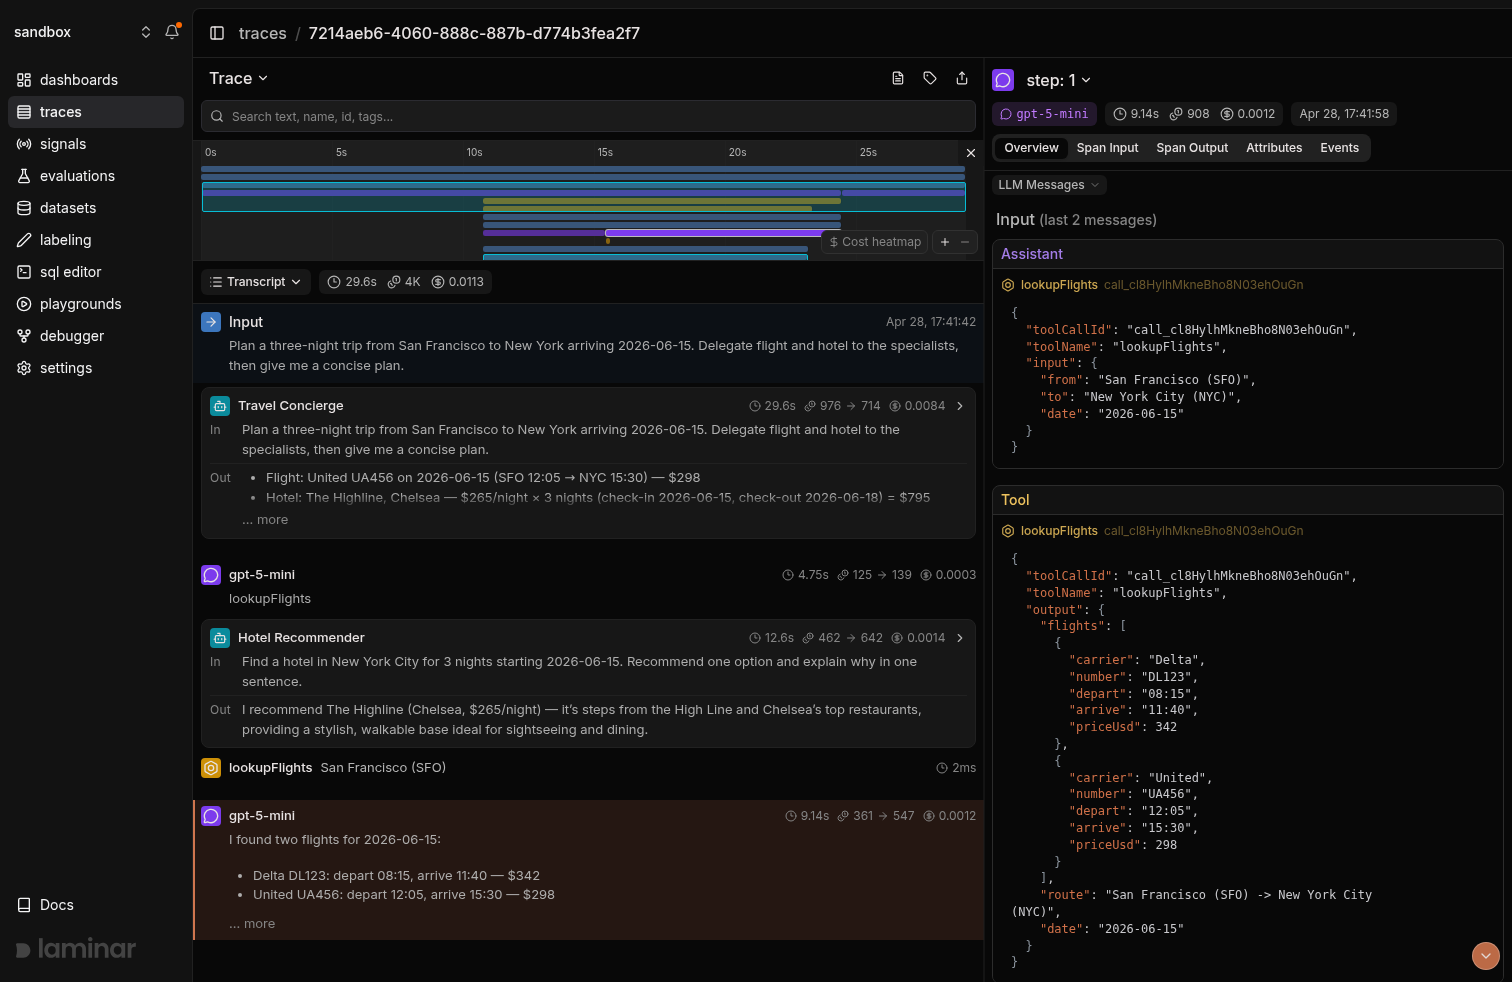The image size is (1512, 982).
Task: Open the evaluations page
Action: click(96, 176)
